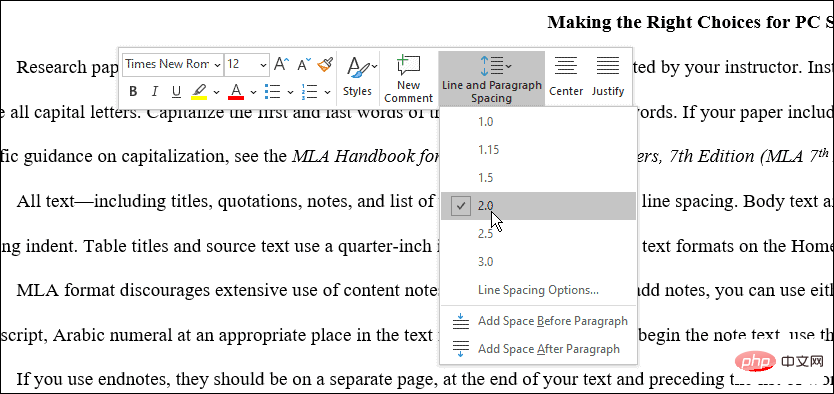Expand numbering library dropdown arrow
Screen dimensions: 834x394
pyautogui.click(x=327, y=93)
